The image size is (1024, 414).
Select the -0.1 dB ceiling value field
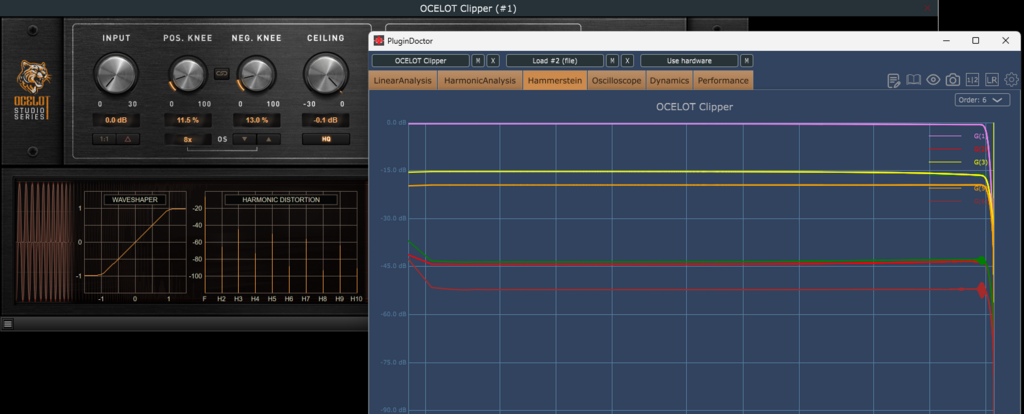tap(326, 120)
